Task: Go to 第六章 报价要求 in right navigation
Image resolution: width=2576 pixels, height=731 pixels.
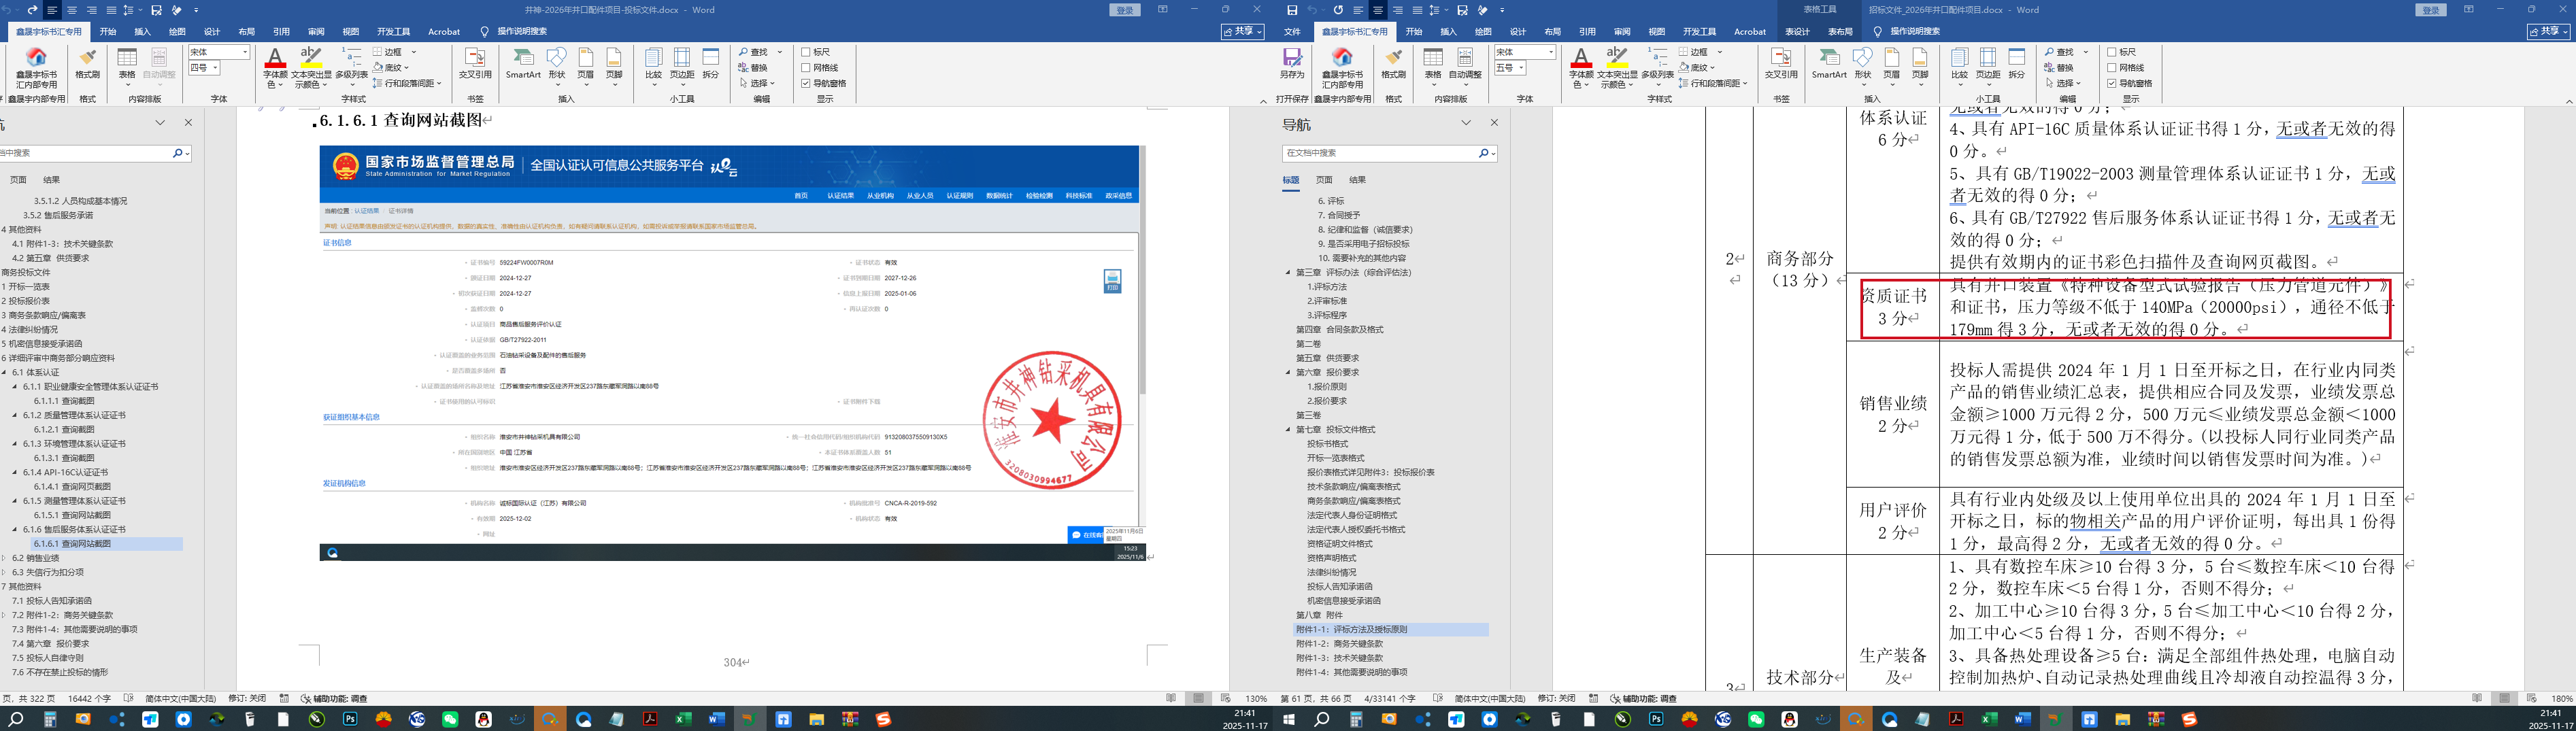Action: (x=1328, y=372)
